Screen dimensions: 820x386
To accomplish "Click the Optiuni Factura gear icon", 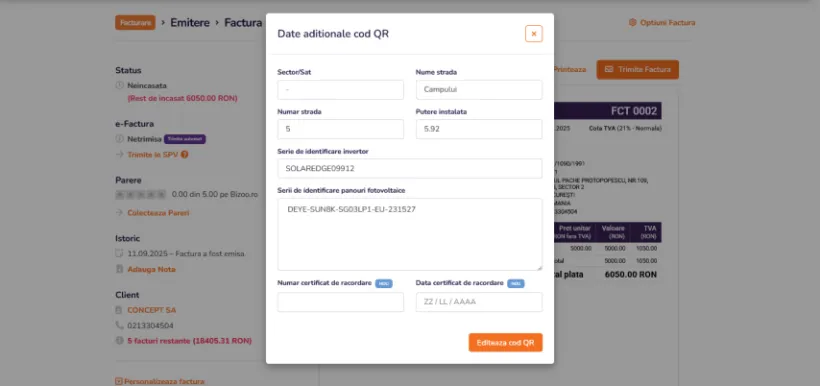I will click(632, 22).
